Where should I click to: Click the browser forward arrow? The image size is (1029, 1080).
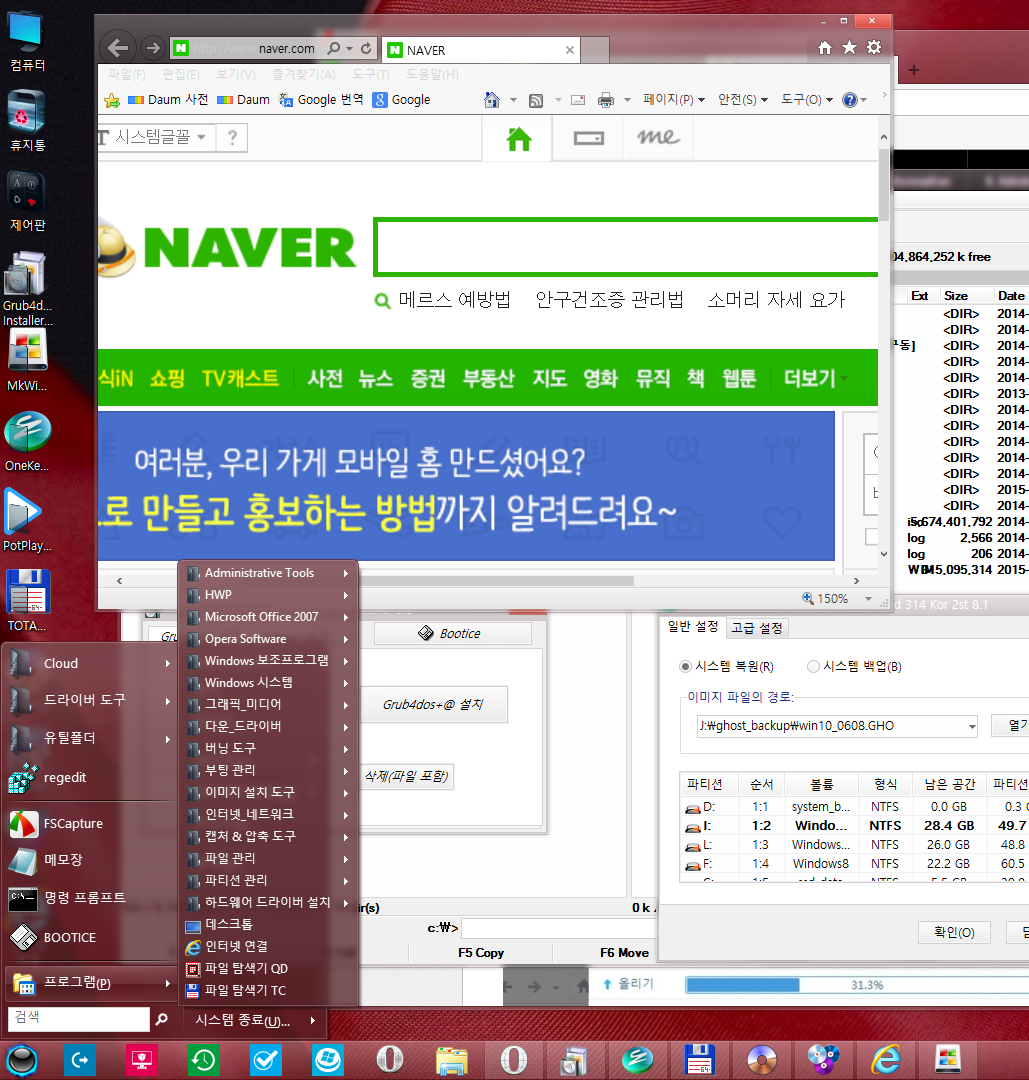click(x=153, y=48)
